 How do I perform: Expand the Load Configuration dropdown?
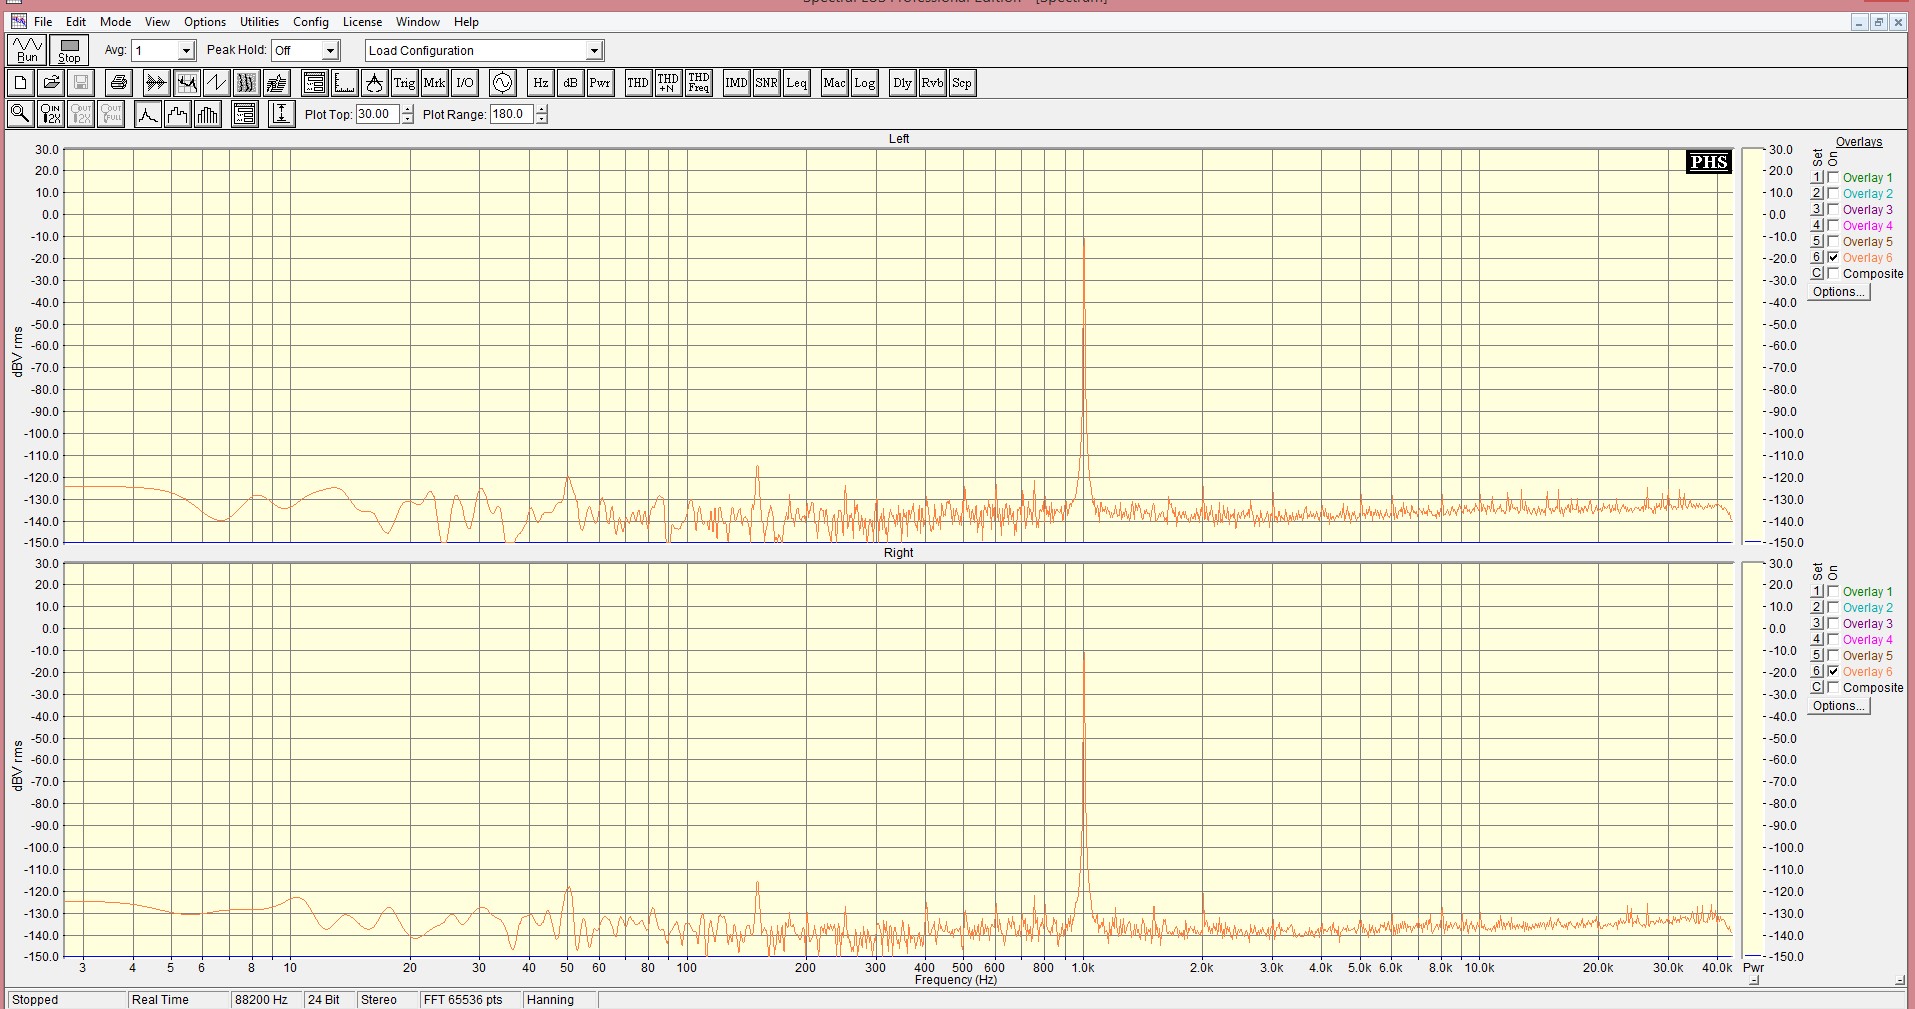click(x=594, y=51)
